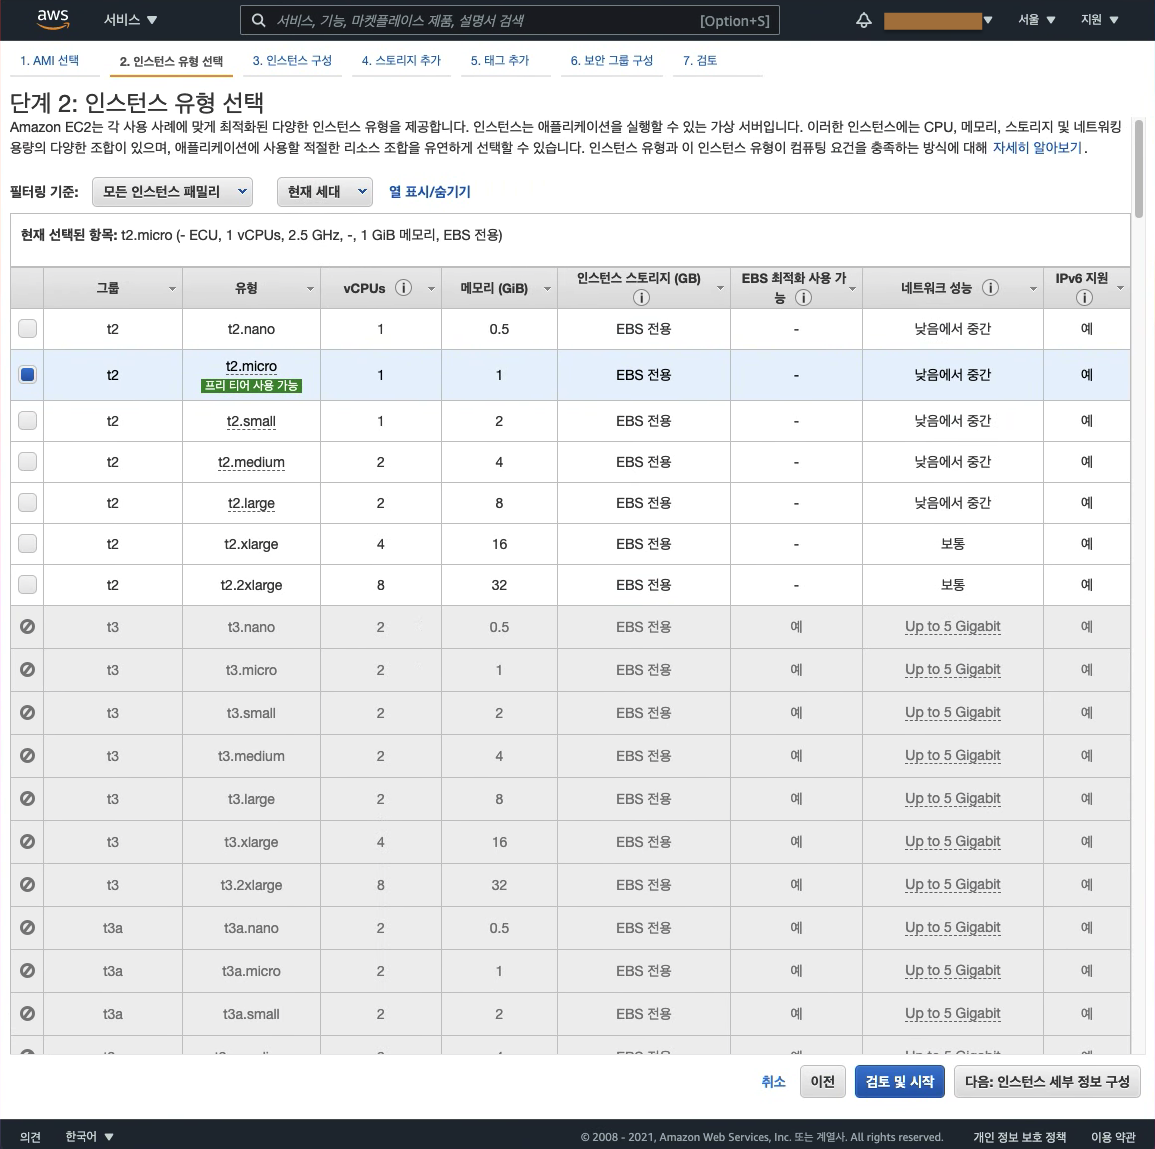
Task: Click disabled icon for t3a.small row
Action: (x=27, y=1013)
